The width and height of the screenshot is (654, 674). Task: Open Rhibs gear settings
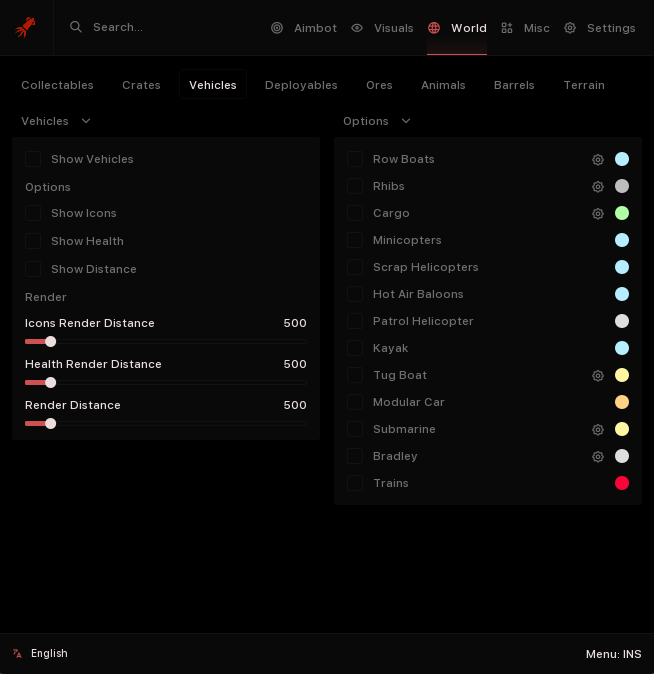tap(598, 187)
